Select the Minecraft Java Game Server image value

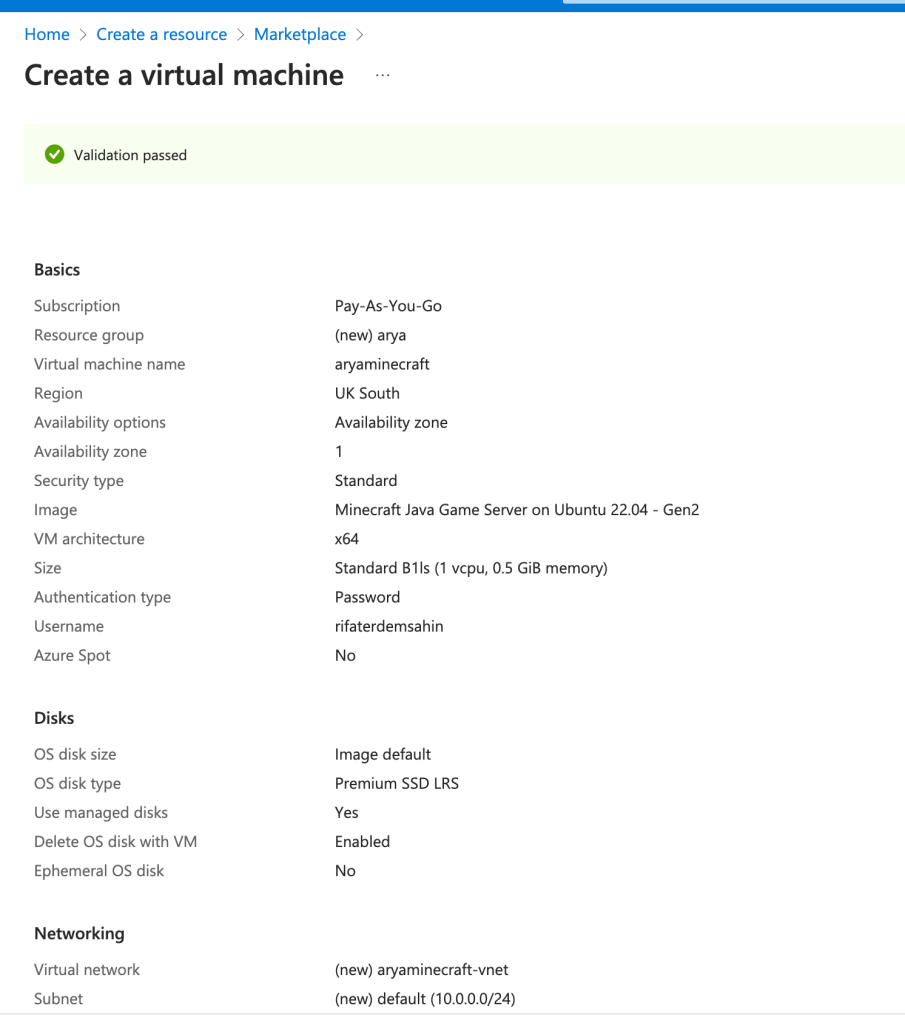(517, 510)
